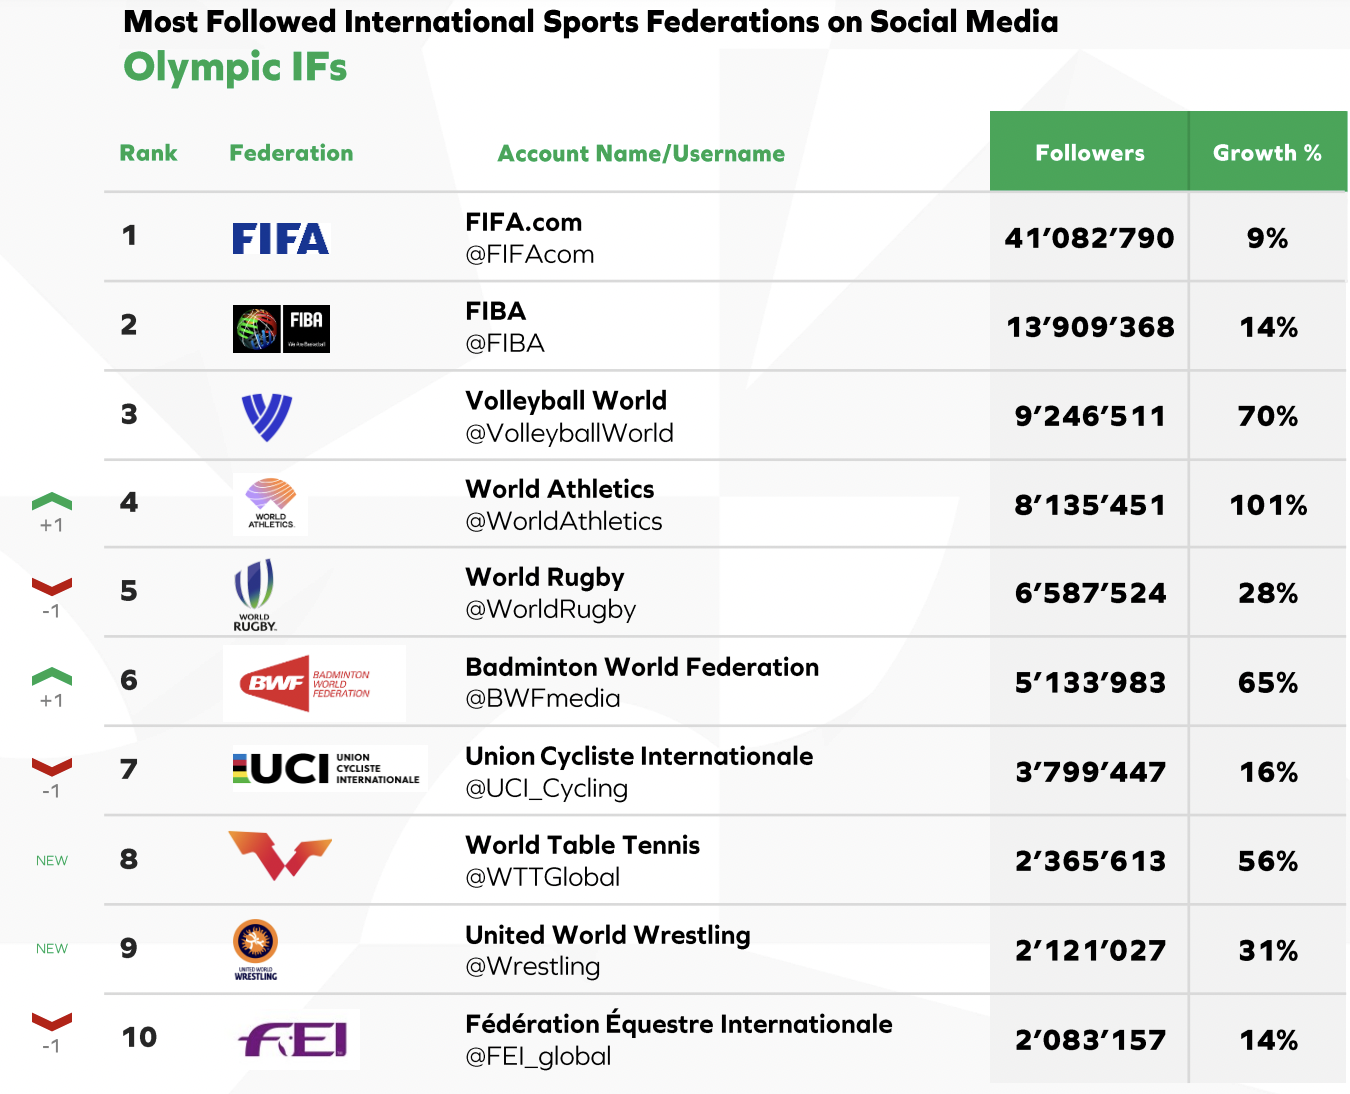Click the Federation column header
This screenshot has width=1350, height=1094.
pos(291,153)
